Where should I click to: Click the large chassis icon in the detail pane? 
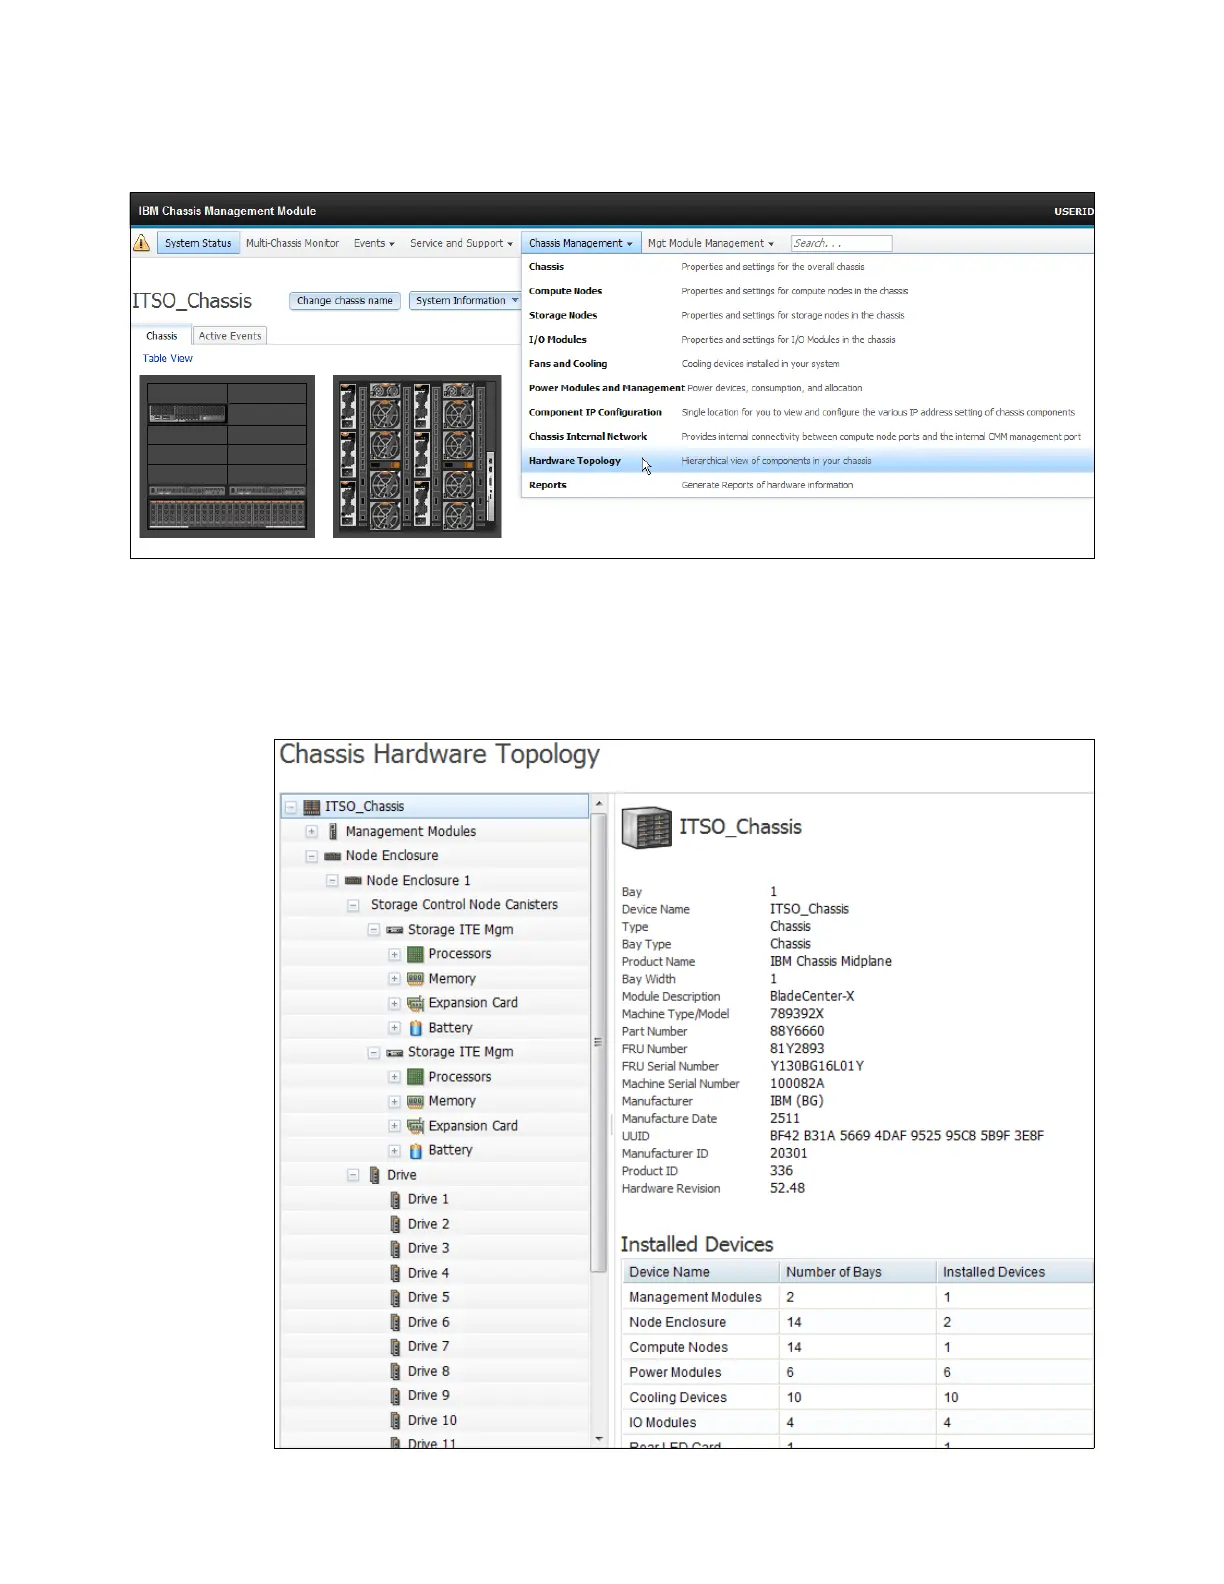pyautogui.click(x=646, y=827)
